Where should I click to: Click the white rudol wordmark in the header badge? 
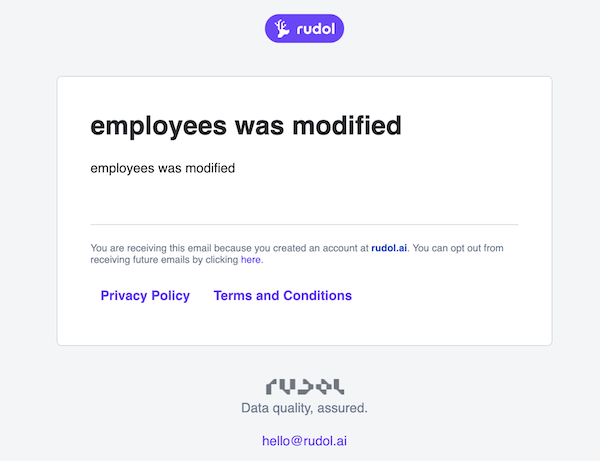316,29
